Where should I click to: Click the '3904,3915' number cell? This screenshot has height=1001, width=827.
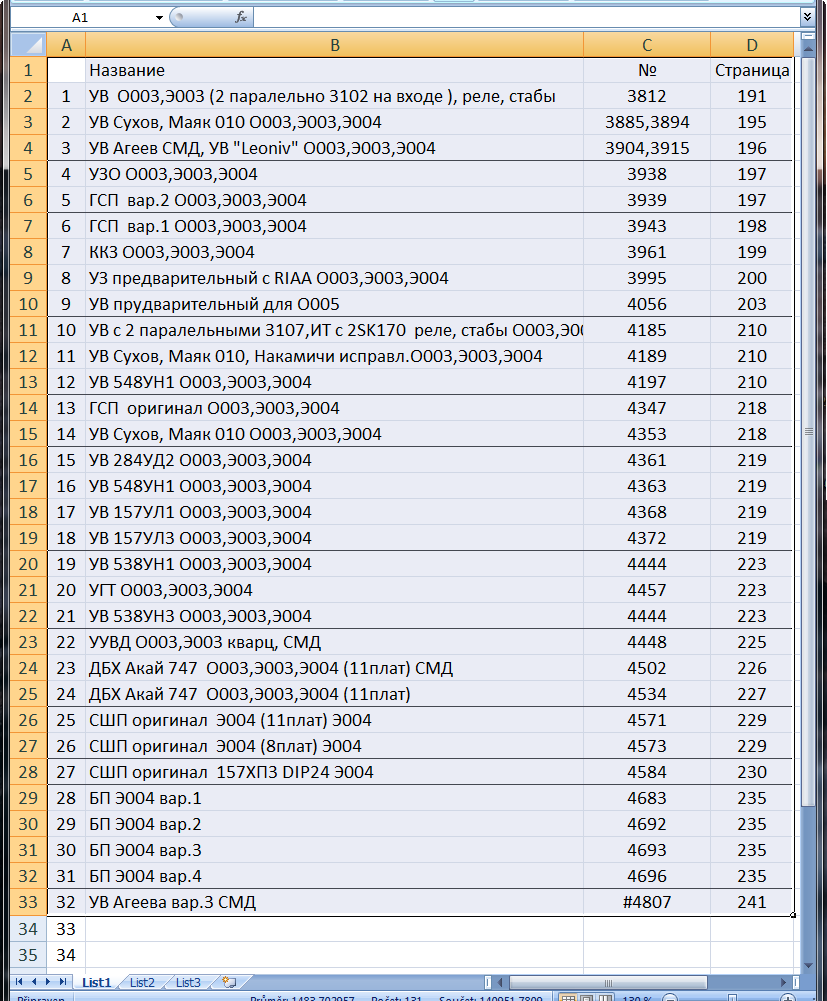pyautogui.click(x=647, y=148)
